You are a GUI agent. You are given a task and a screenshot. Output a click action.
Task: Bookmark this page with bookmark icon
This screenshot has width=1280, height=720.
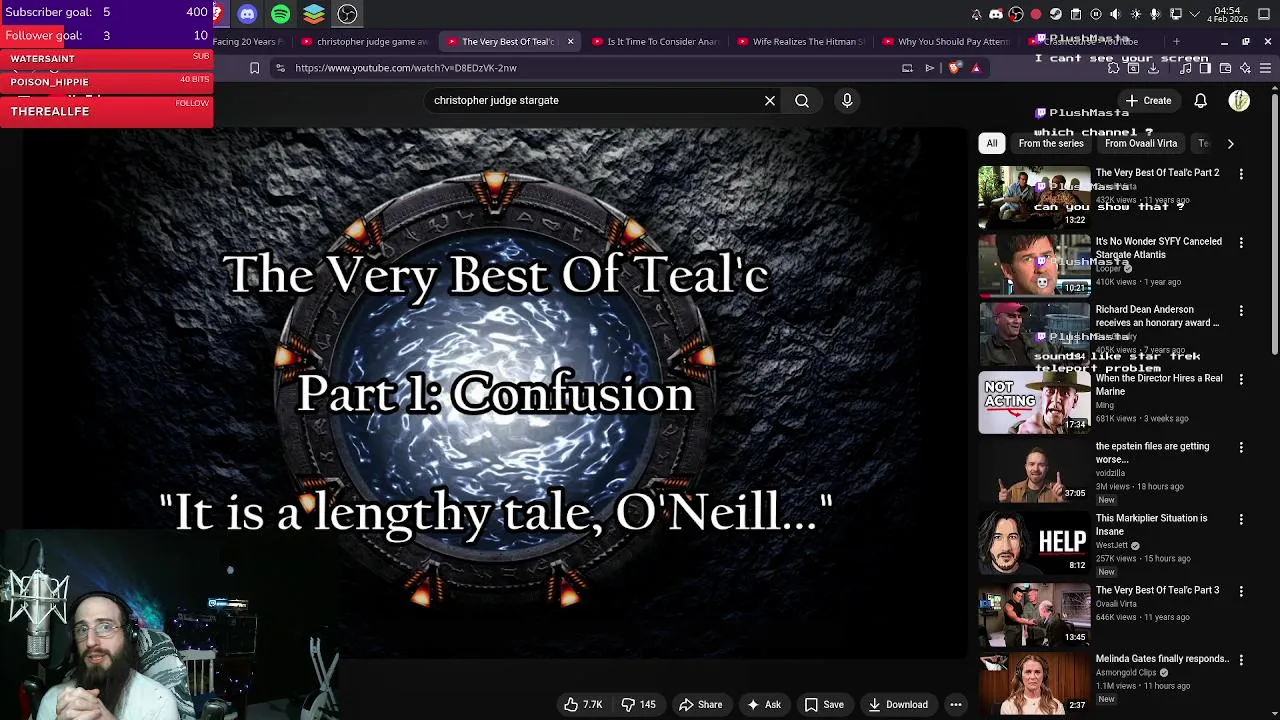coord(254,68)
